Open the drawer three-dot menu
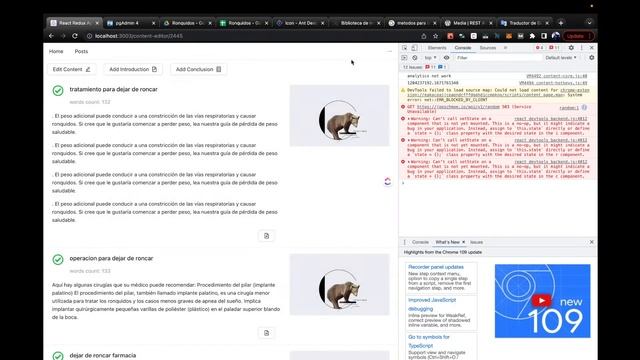The height and width of the screenshot is (360, 640). pos(404,242)
